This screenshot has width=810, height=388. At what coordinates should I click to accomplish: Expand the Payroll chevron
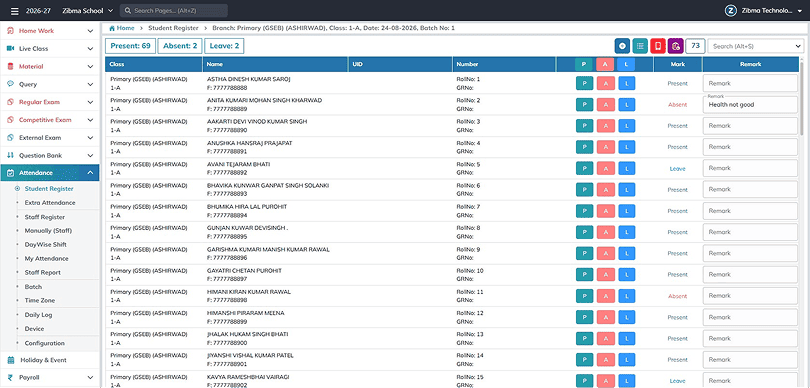pyautogui.click(x=90, y=378)
